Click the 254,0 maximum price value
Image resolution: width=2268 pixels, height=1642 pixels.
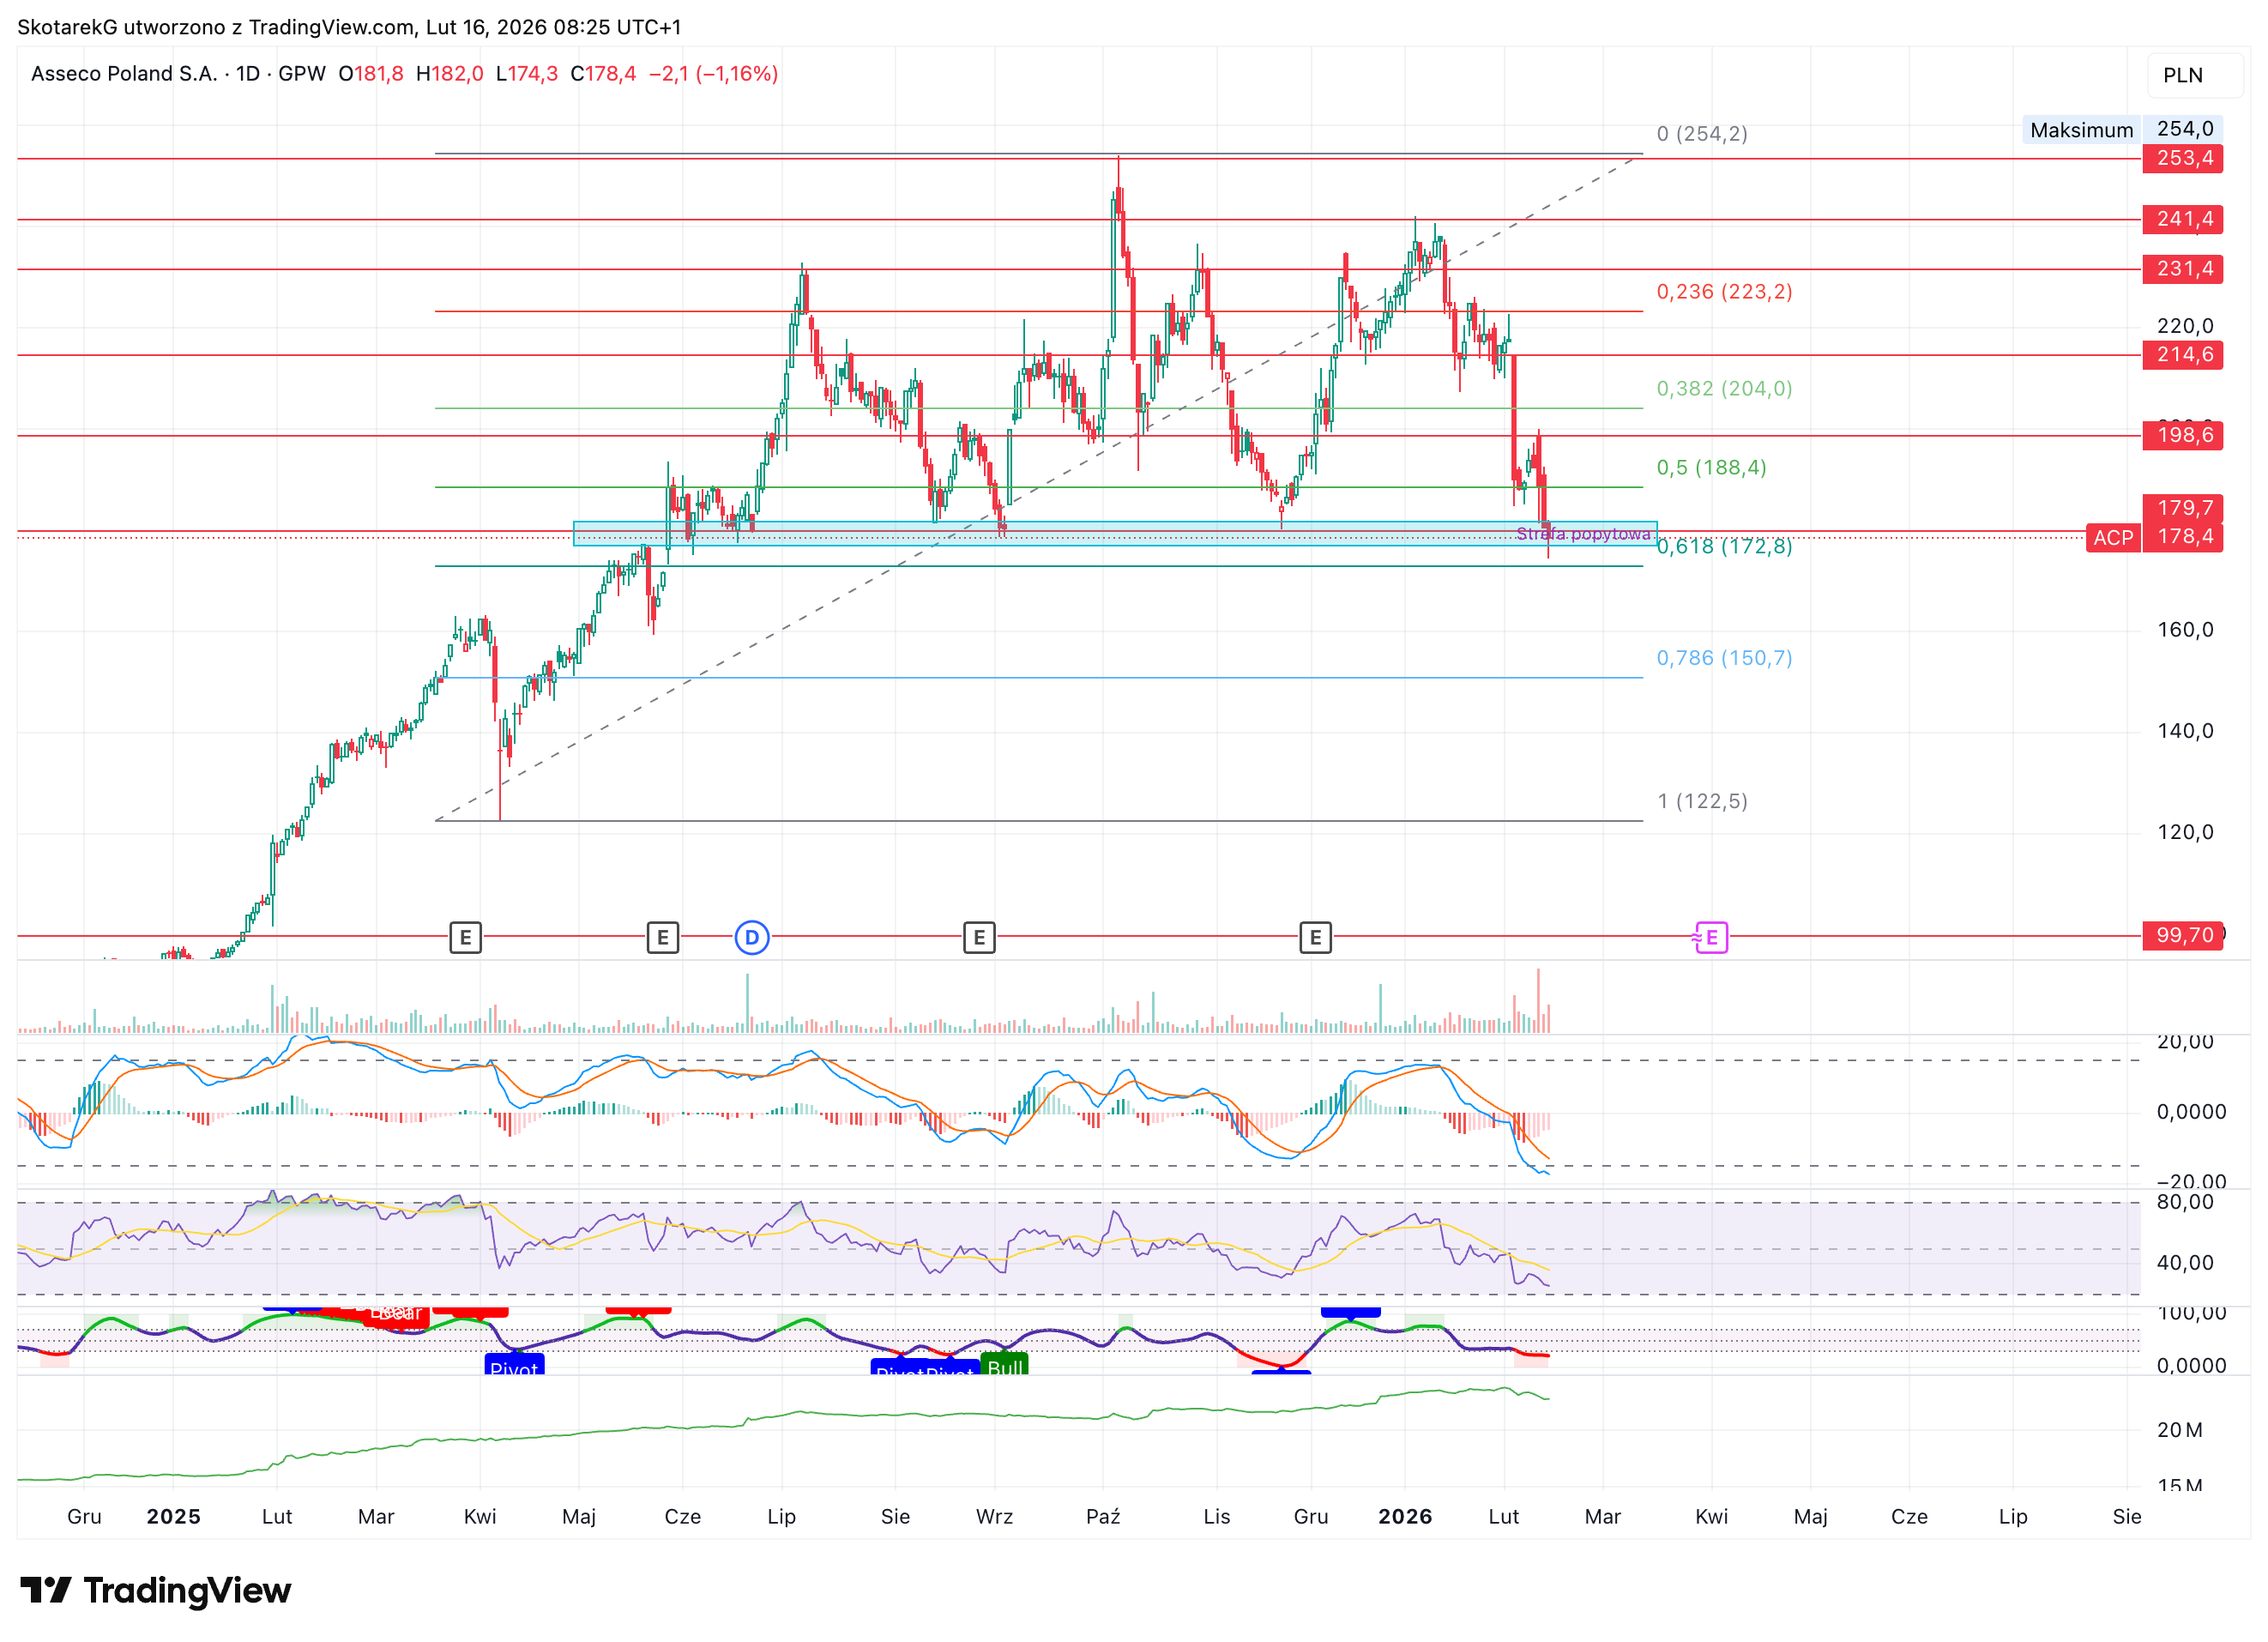click(x=2184, y=129)
